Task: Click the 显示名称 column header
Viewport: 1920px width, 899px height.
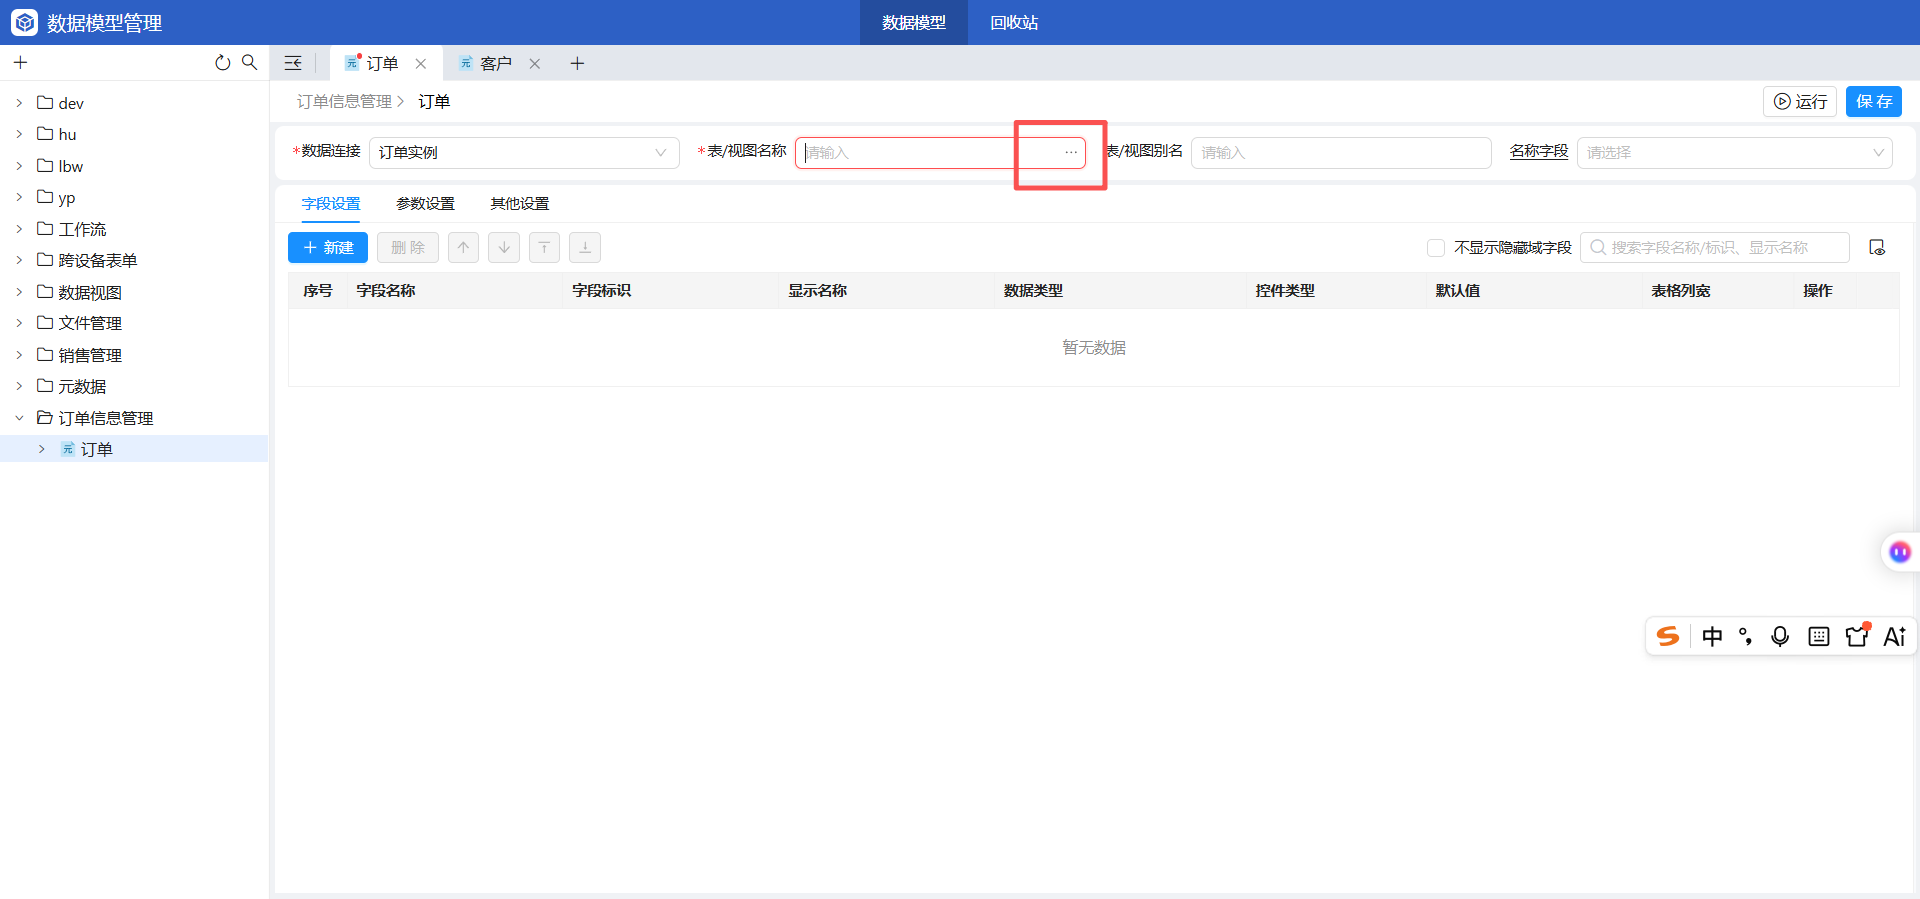Action: tap(817, 291)
